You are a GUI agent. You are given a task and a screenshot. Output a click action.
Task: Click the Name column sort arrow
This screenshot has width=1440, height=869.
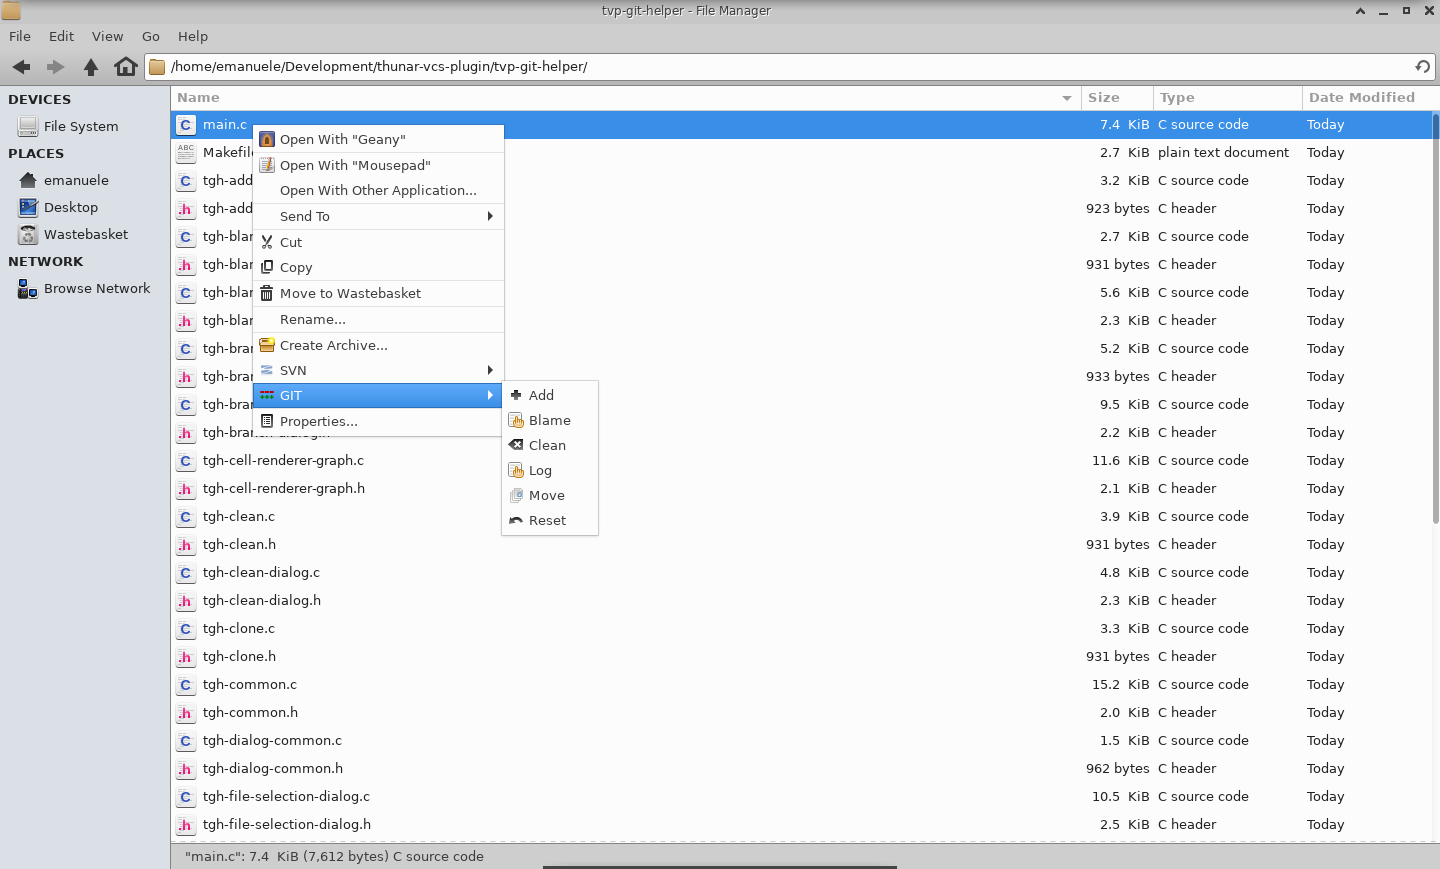click(1067, 98)
